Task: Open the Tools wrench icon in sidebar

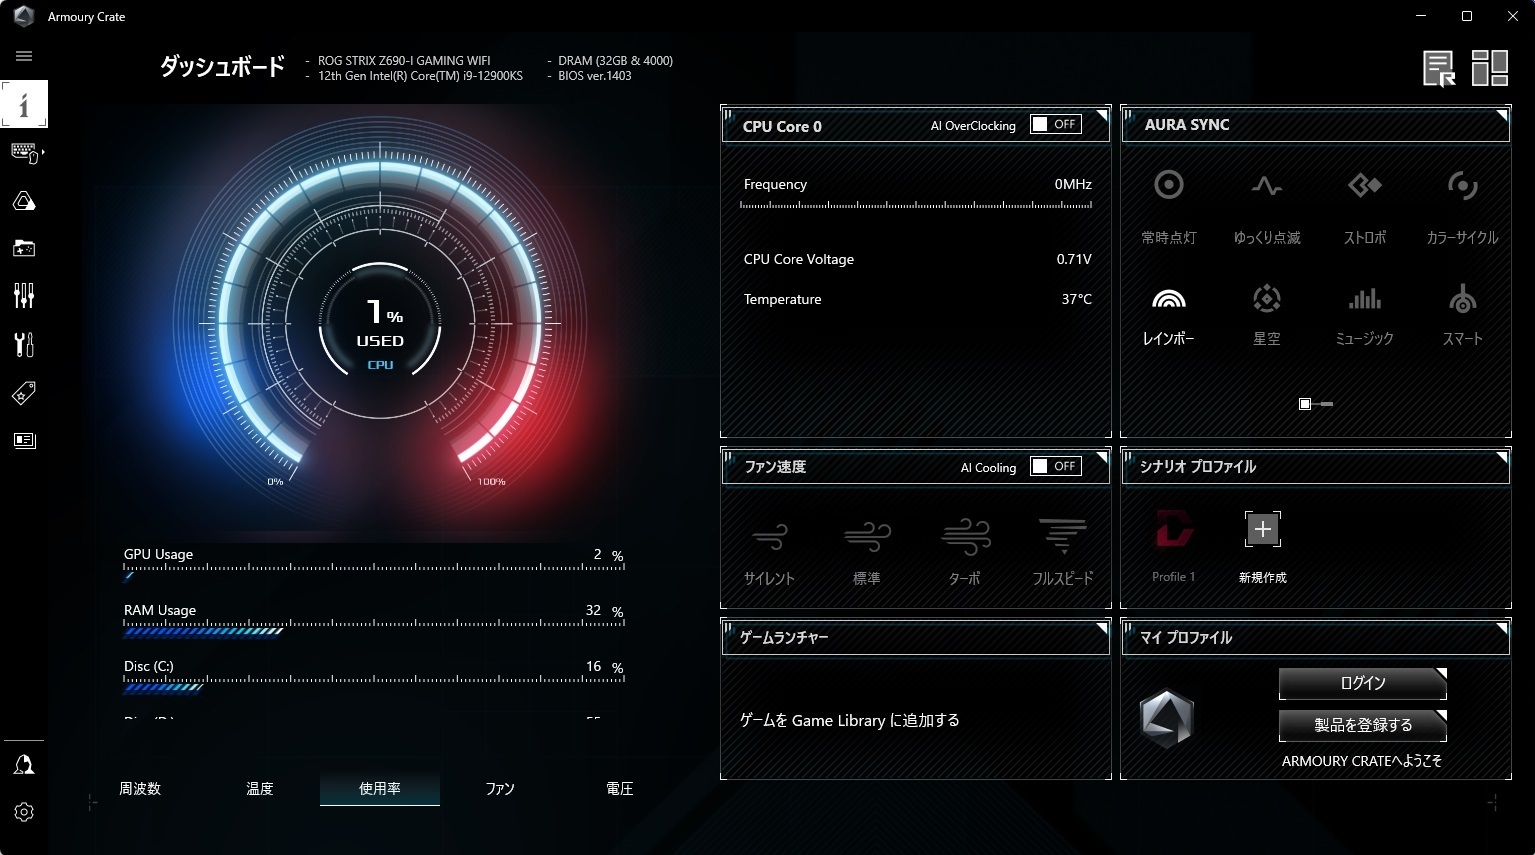Action: [24, 344]
